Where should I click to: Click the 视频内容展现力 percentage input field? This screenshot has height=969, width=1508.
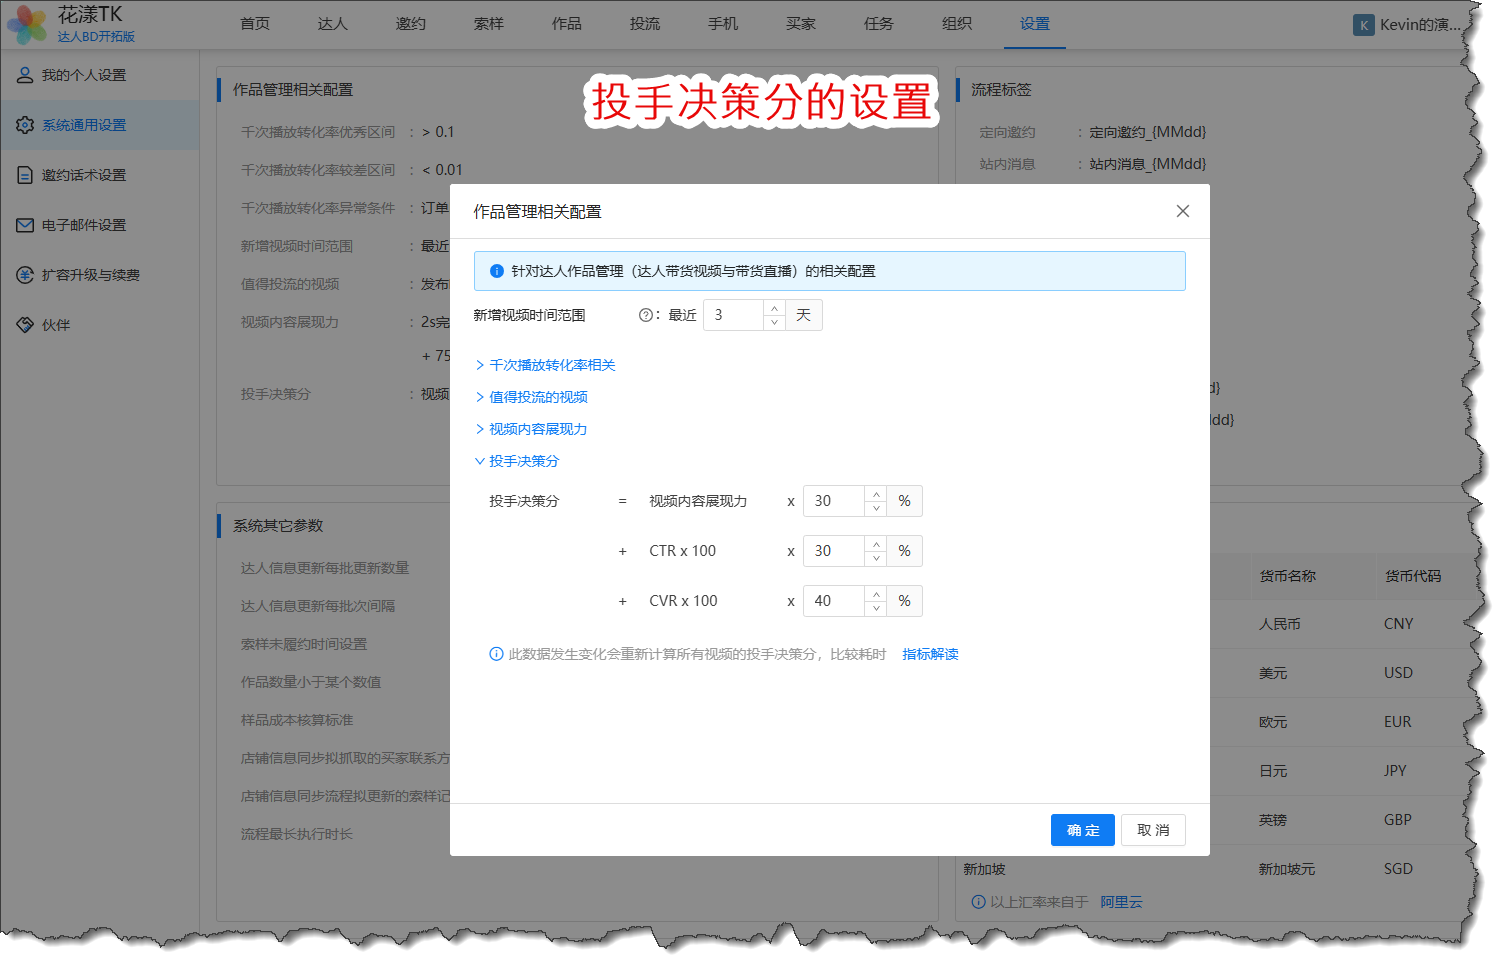[x=834, y=501]
